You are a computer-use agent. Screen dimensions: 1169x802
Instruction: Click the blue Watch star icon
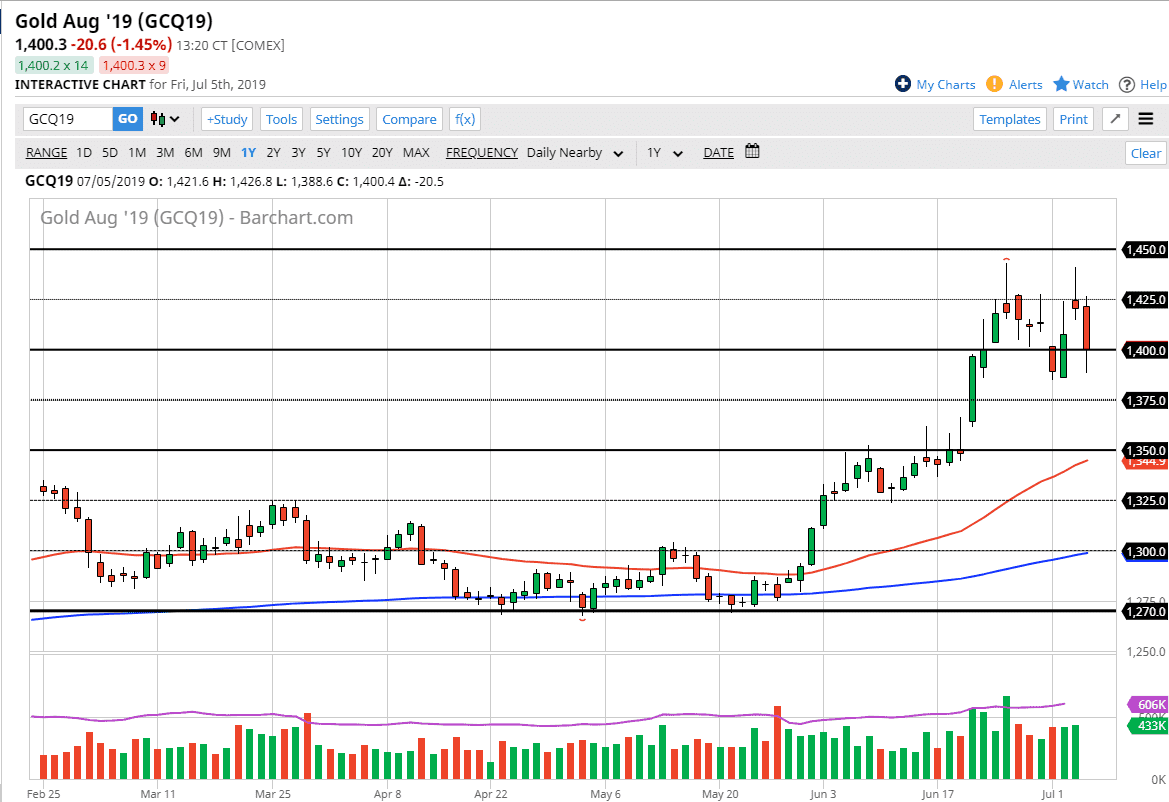[1062, 84]
